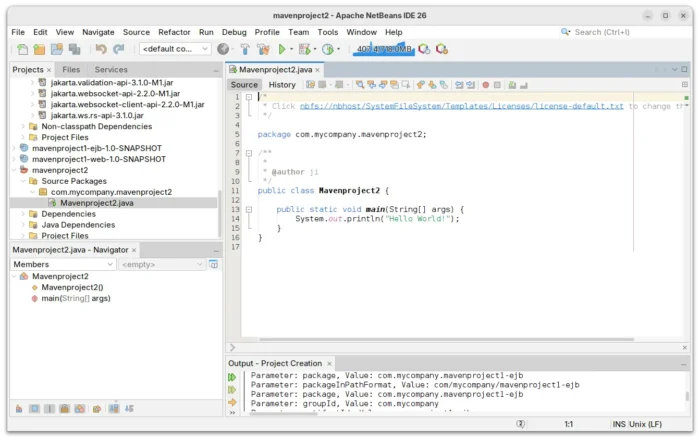
Task: Click the Undo arrow icon
Action: point(101,49)
